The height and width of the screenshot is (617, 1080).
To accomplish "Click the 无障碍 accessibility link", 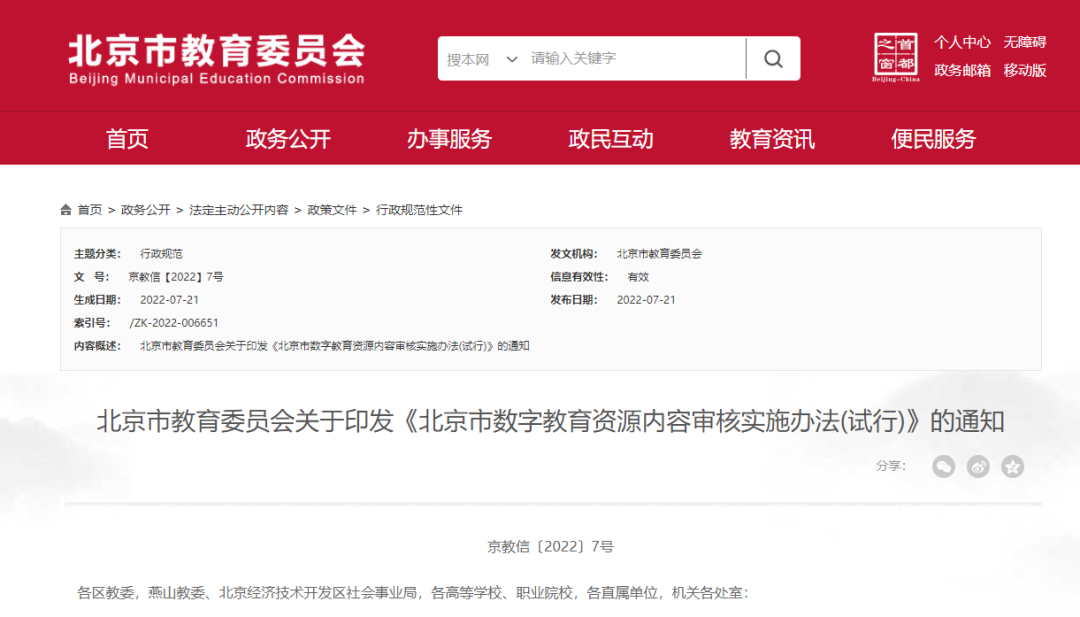I will (1025, 42).
